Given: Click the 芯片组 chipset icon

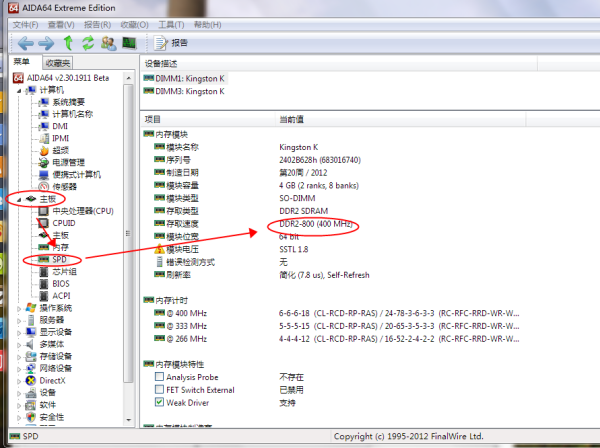Looking at the screenshot, I should 44,272.
